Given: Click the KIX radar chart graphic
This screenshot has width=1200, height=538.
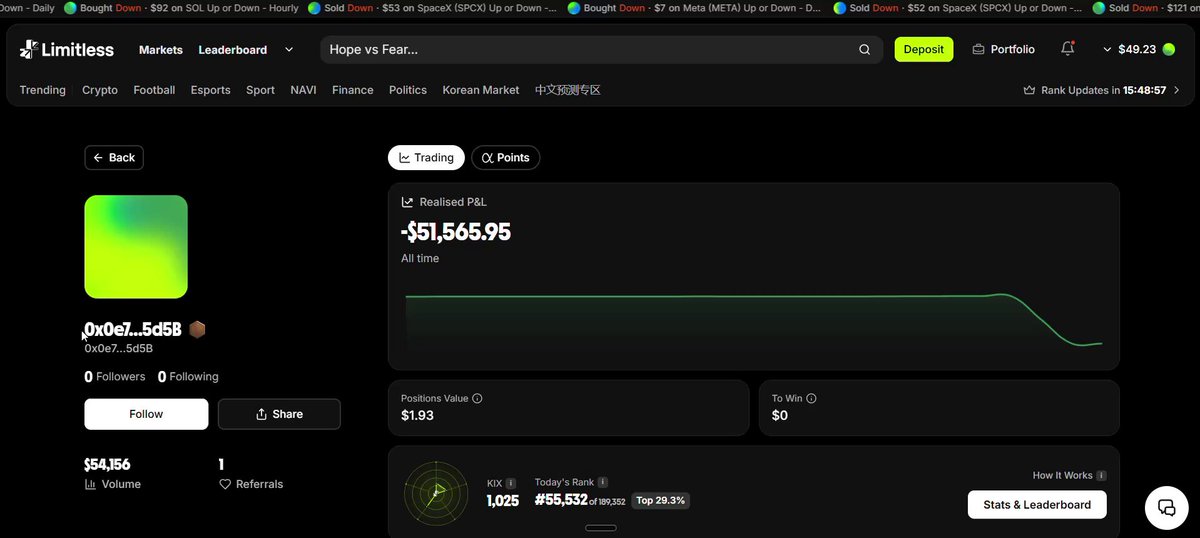Looking at the screenshot, I should click(x=436, y=492).
